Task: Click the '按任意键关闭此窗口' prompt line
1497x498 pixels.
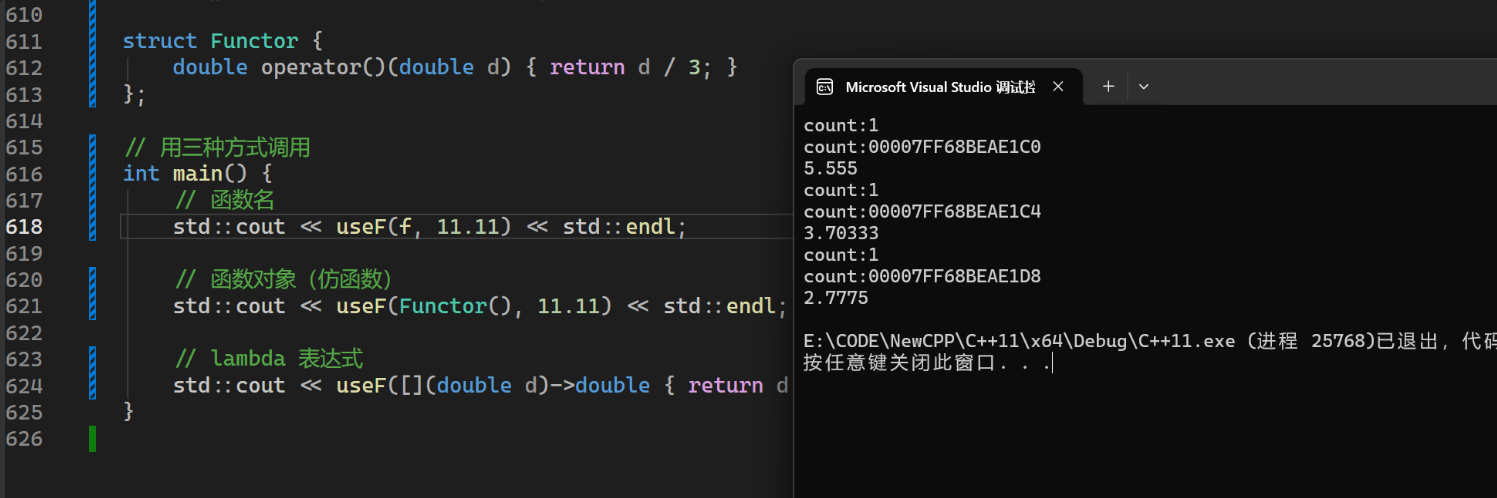Action: tap(927, 363)
